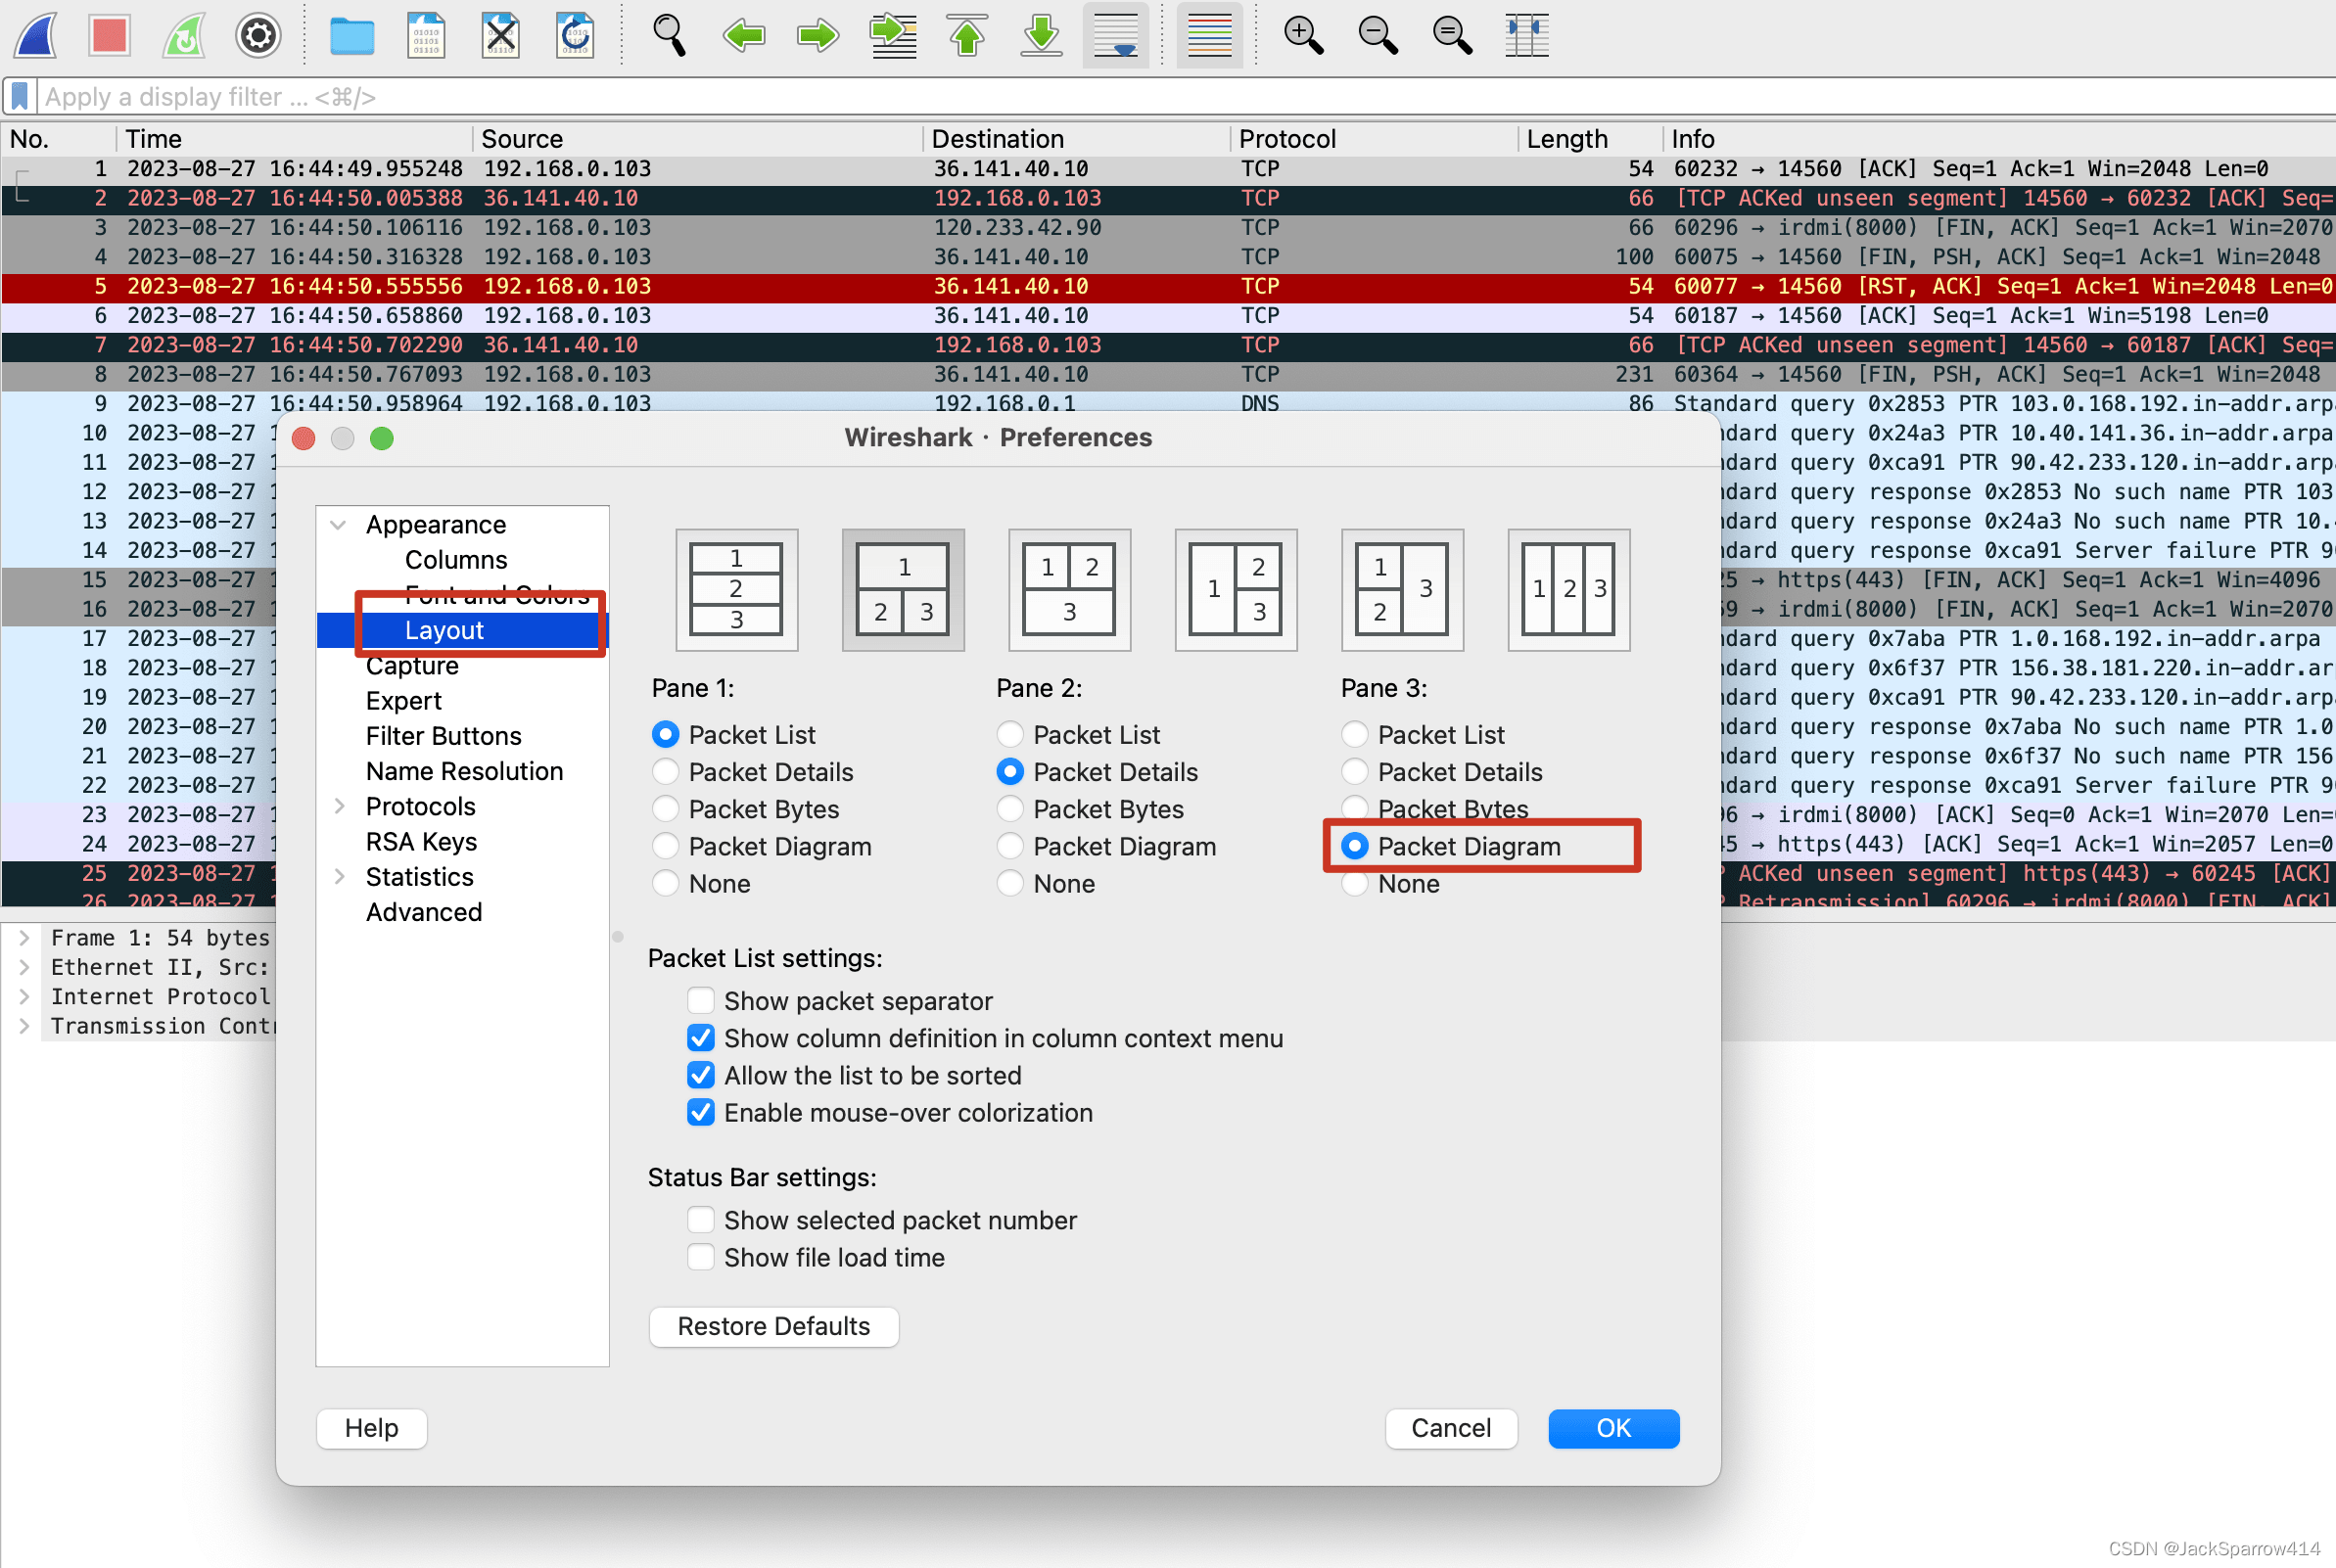Choose three side-by-side columns layout

[x=1568, y=590]
